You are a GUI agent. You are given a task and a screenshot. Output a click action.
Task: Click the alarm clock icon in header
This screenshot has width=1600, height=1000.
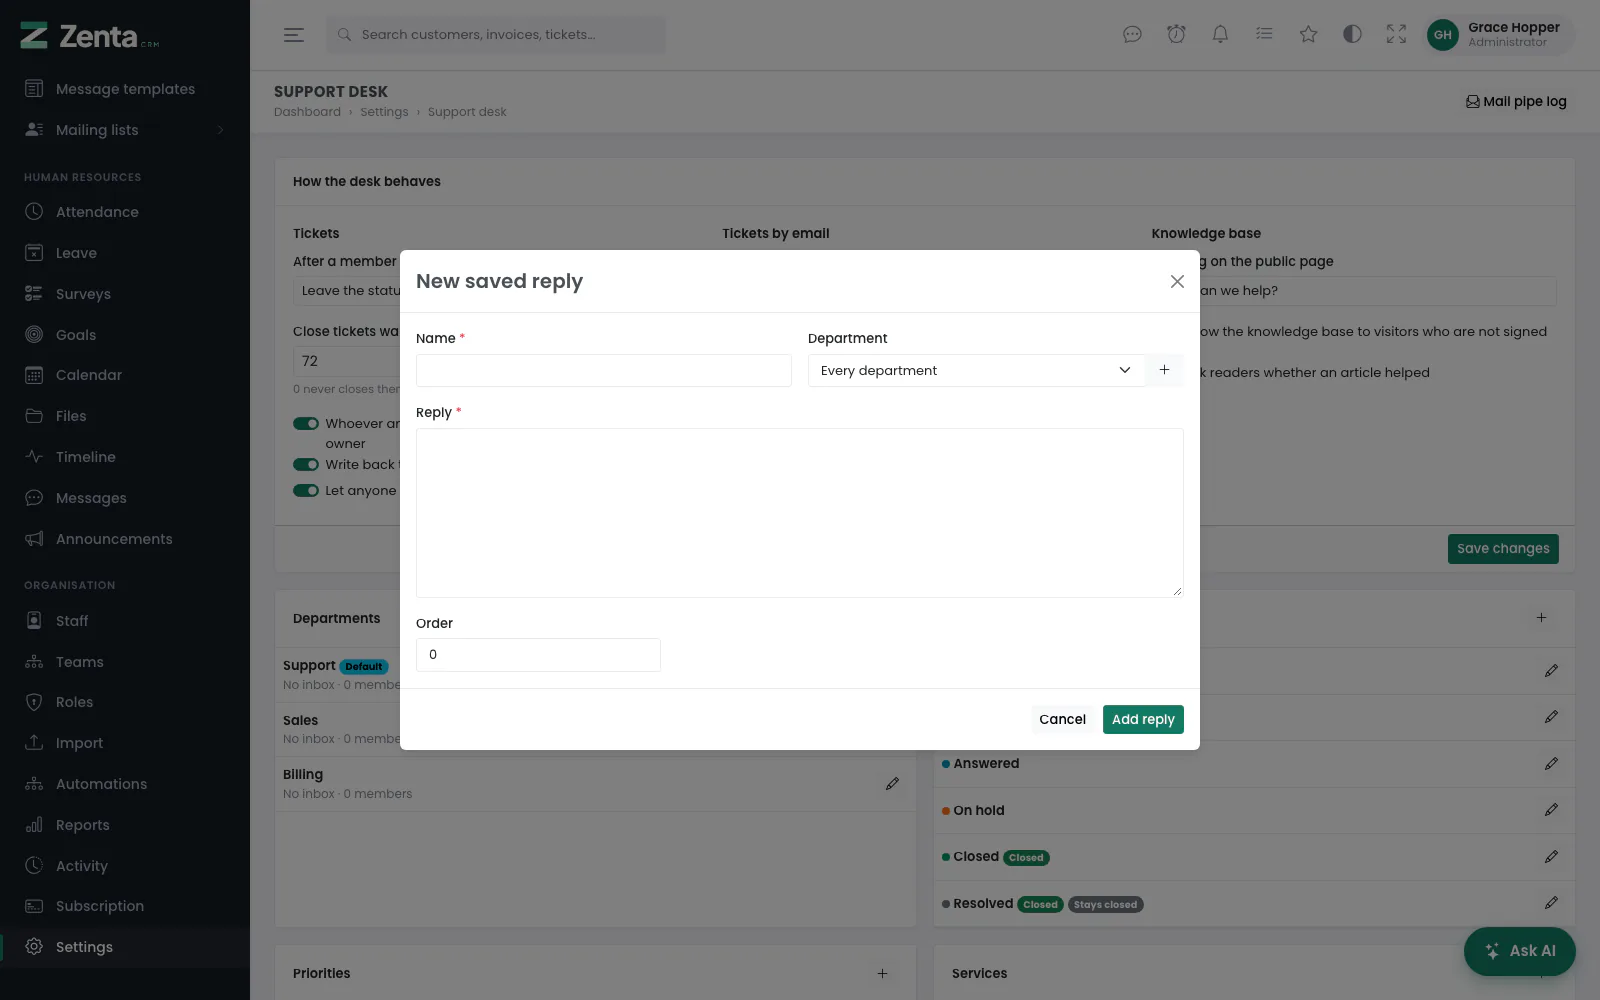[1176, 34]
